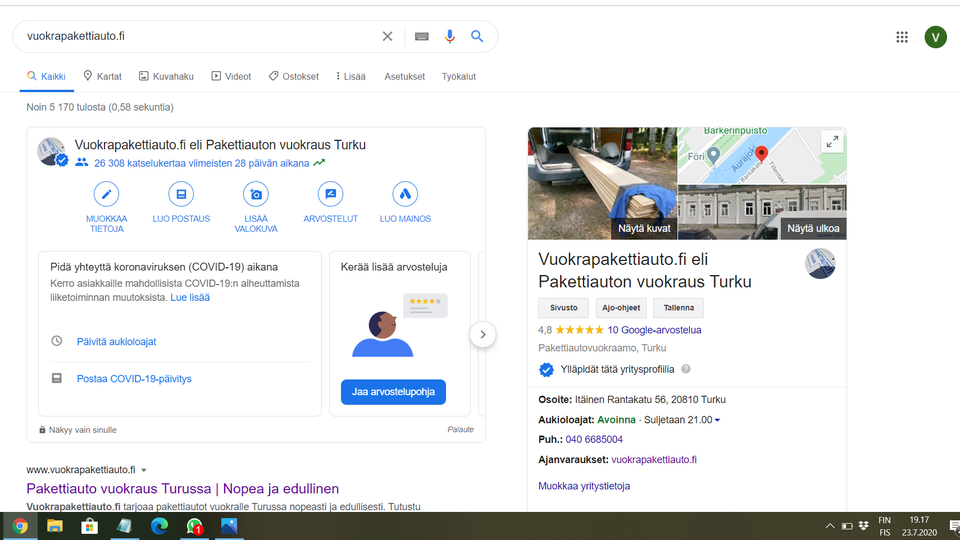
Task: Open Pakettiauto vuokraus Turussa result title
Action: click(182, 489)
